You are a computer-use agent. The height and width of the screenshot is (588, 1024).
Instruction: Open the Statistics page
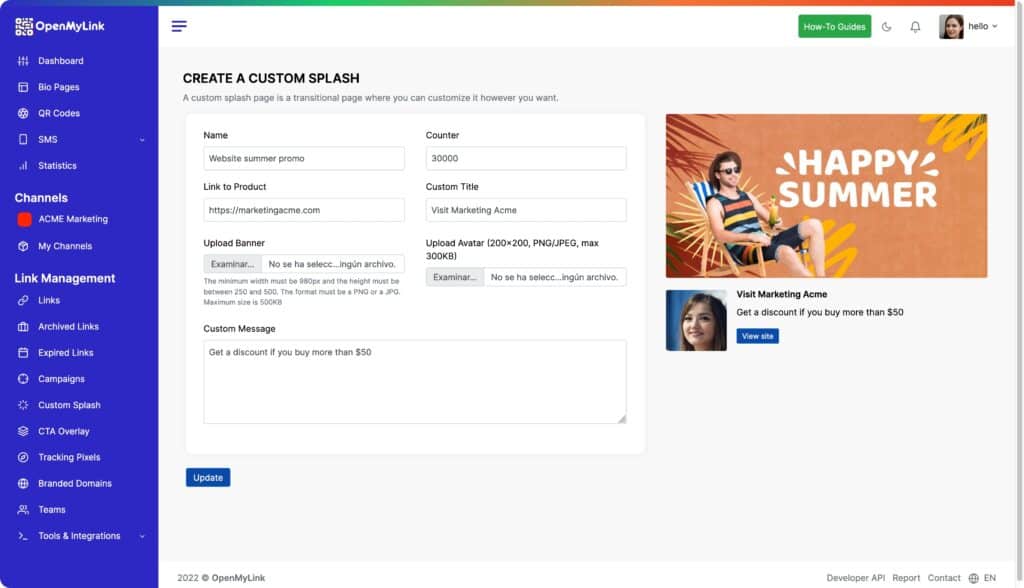[57, 165]
